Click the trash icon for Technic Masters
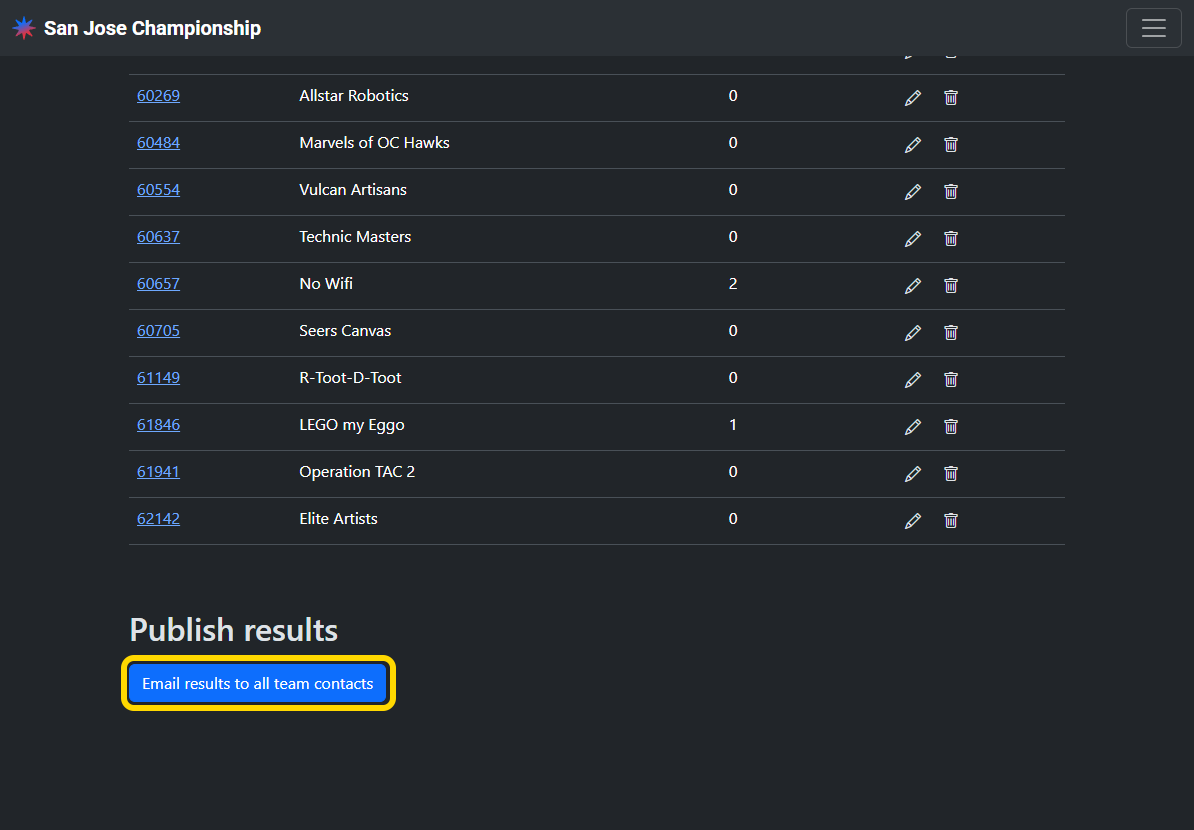 pos(951,239)
